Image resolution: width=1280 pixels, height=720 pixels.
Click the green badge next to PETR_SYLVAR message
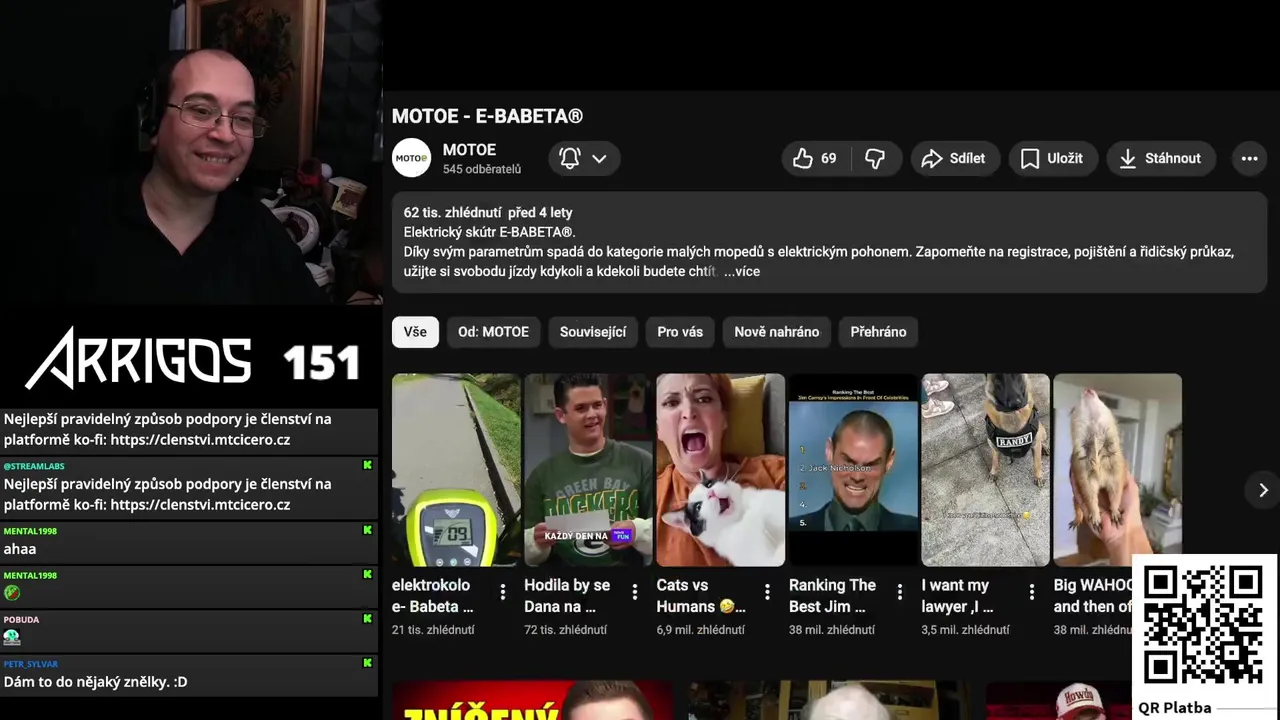tap(367, 663)
